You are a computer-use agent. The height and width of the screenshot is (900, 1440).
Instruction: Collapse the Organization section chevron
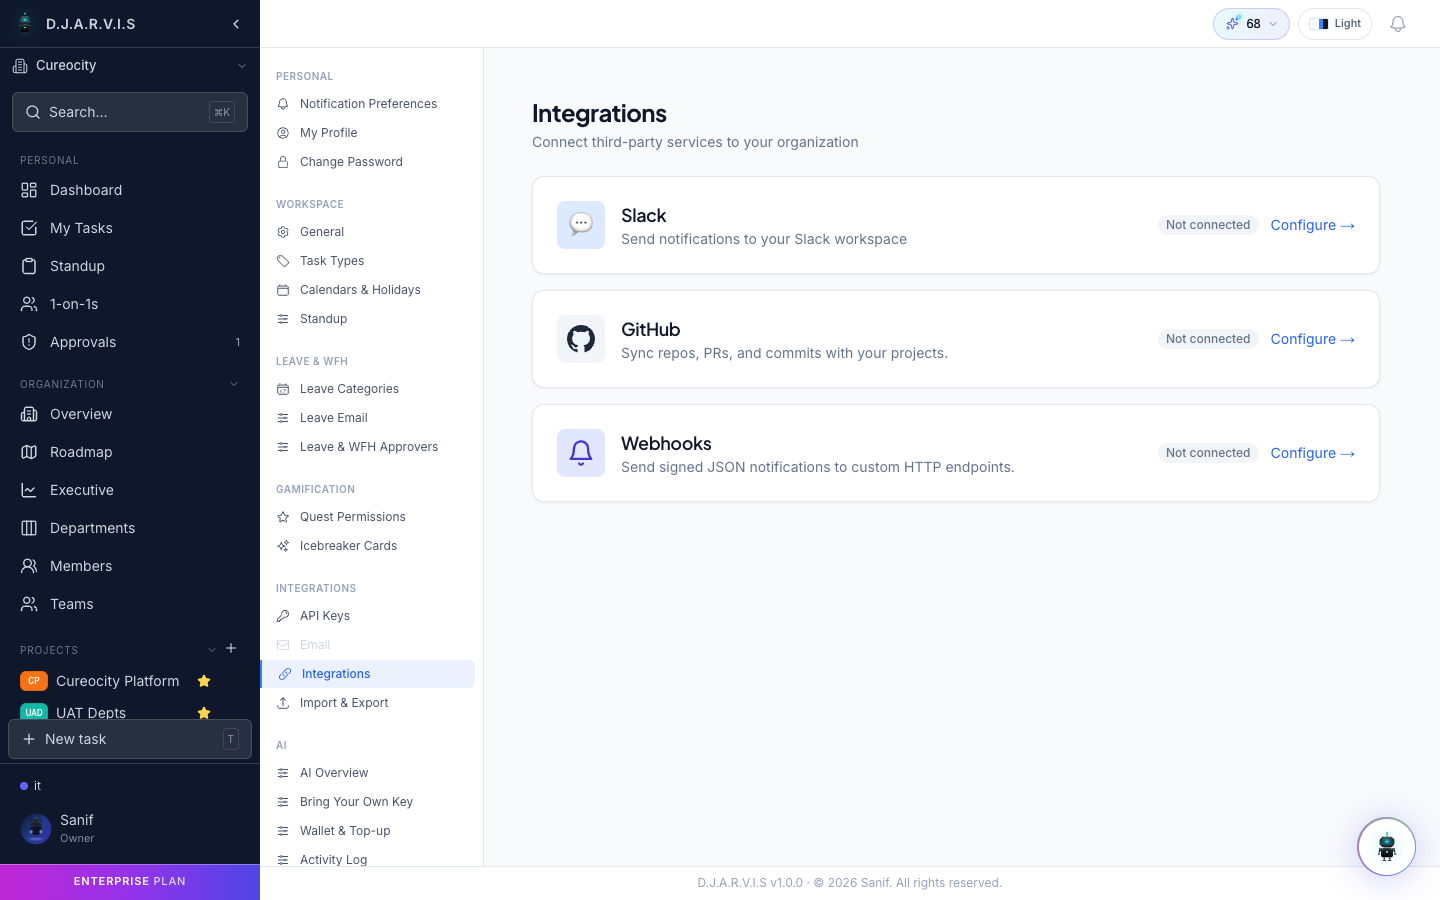click(234, 384)
